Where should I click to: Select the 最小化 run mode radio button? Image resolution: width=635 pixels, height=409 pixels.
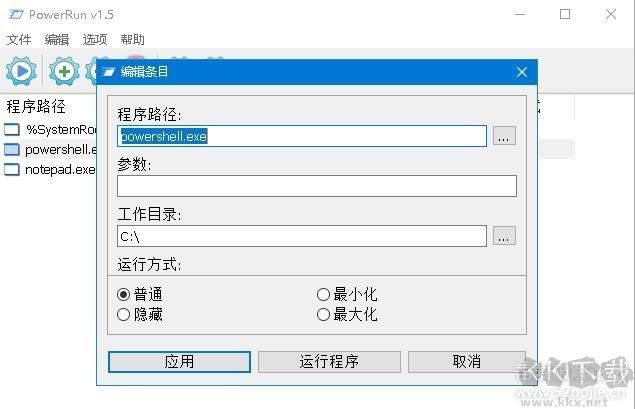(323, 294)
